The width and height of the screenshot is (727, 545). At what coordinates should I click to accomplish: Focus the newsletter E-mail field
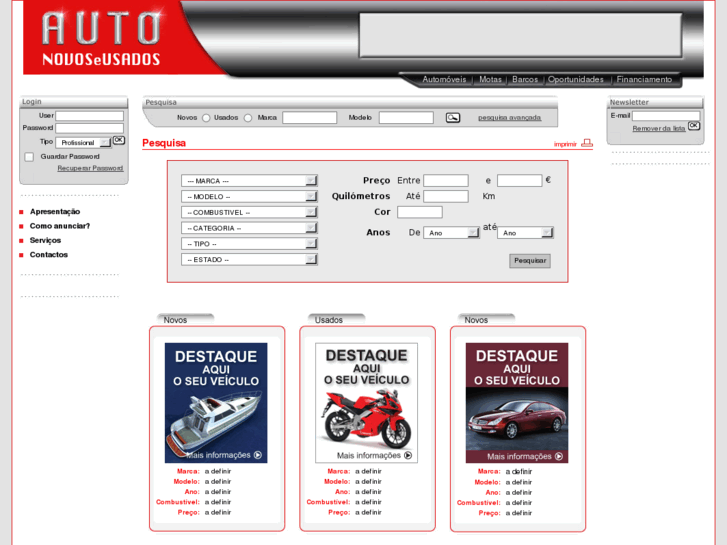tap(666, 116)
